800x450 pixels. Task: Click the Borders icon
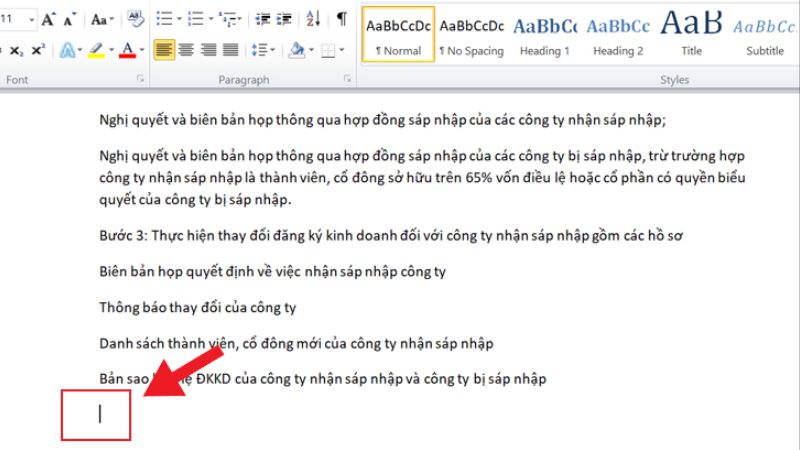pos(328,51)
